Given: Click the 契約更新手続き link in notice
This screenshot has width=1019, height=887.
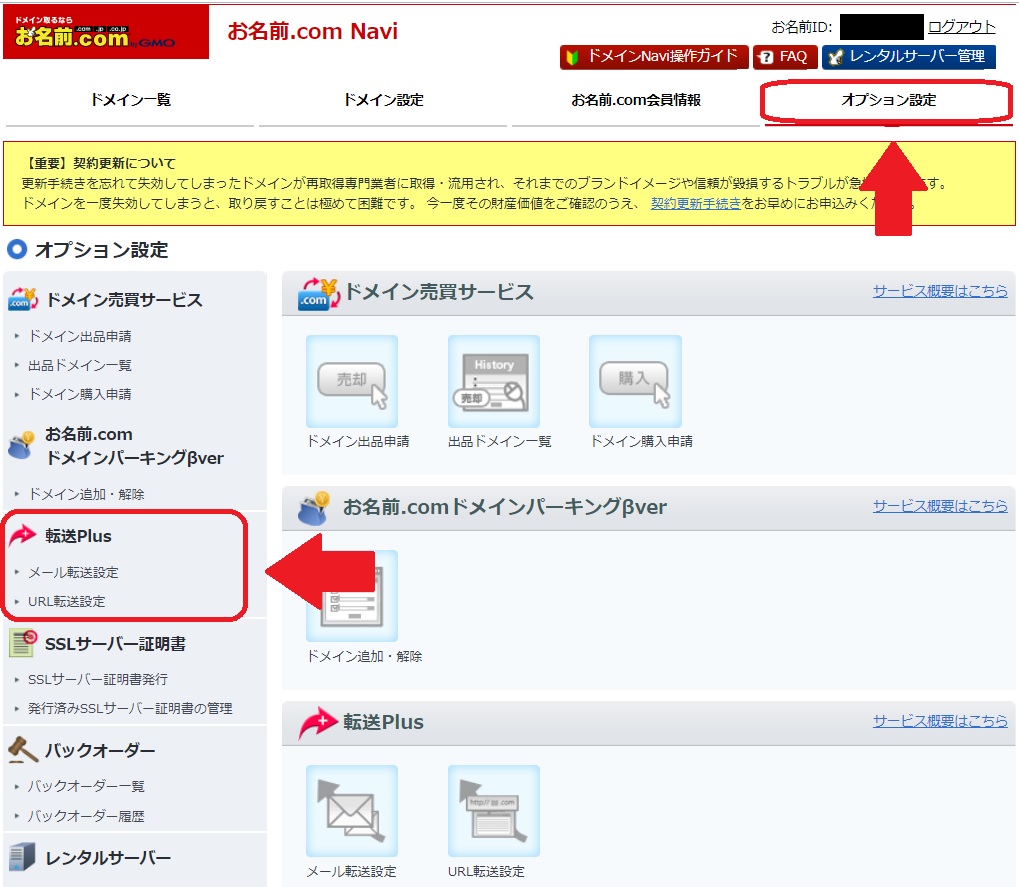Looking at the screenshot, I should pyautogui.click(x=695, y=203).
